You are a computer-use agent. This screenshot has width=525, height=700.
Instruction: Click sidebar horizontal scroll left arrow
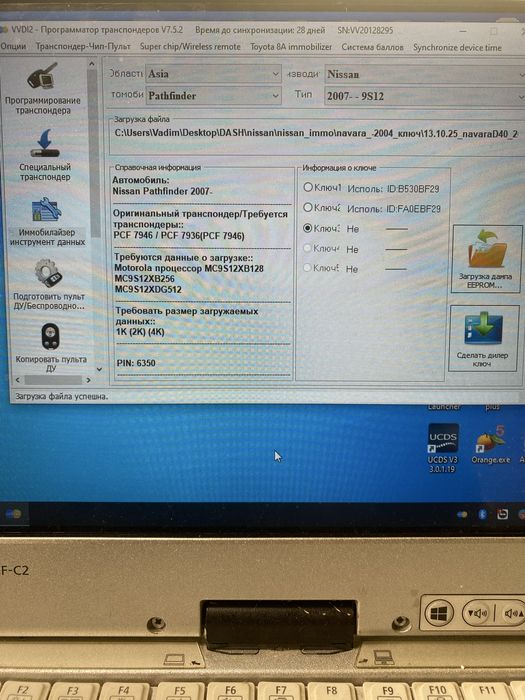click(18, 380)
